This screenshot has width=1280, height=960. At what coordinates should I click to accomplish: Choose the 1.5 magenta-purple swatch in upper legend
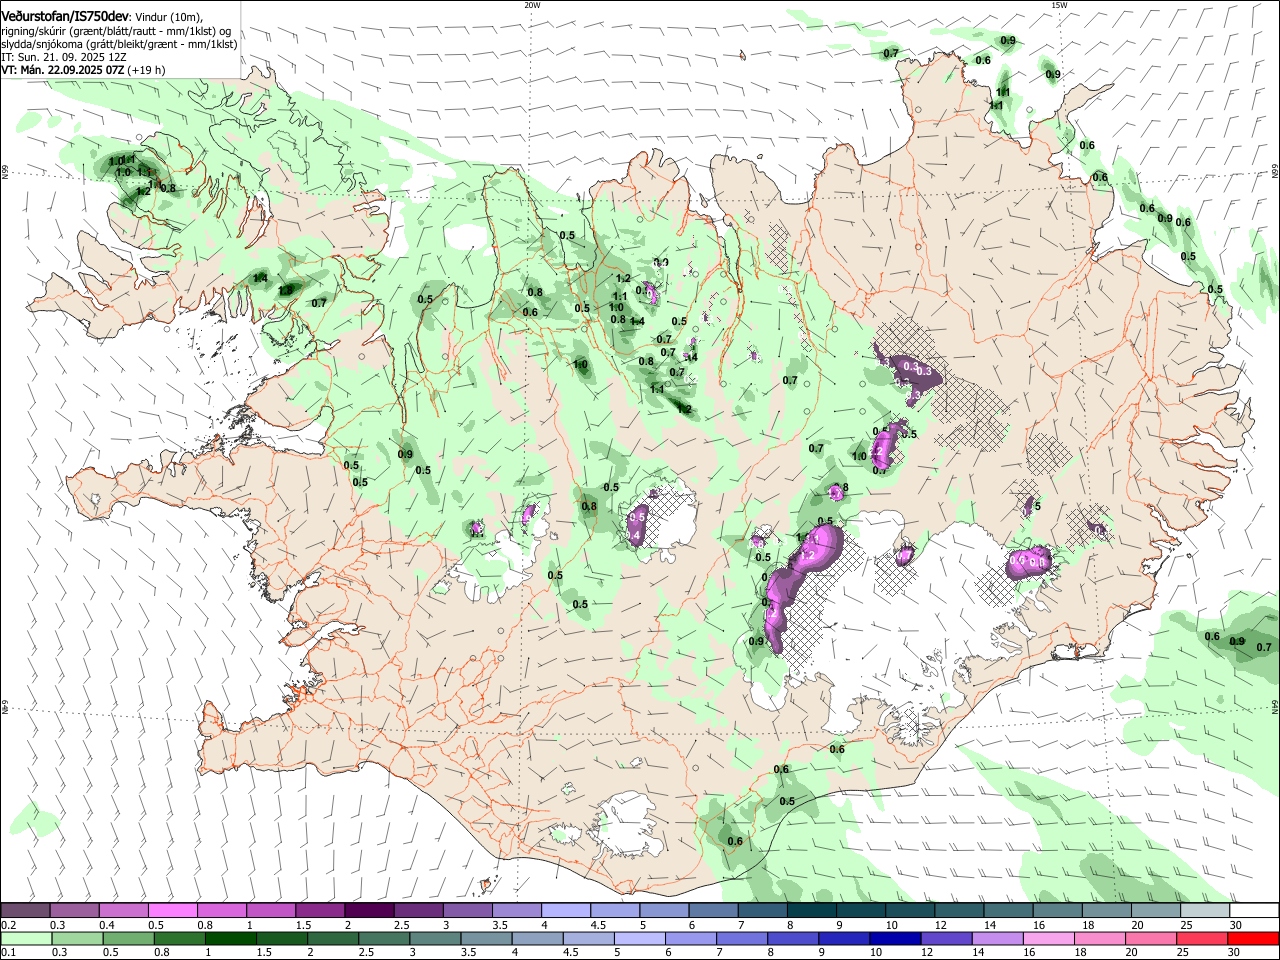pos(319,911)
